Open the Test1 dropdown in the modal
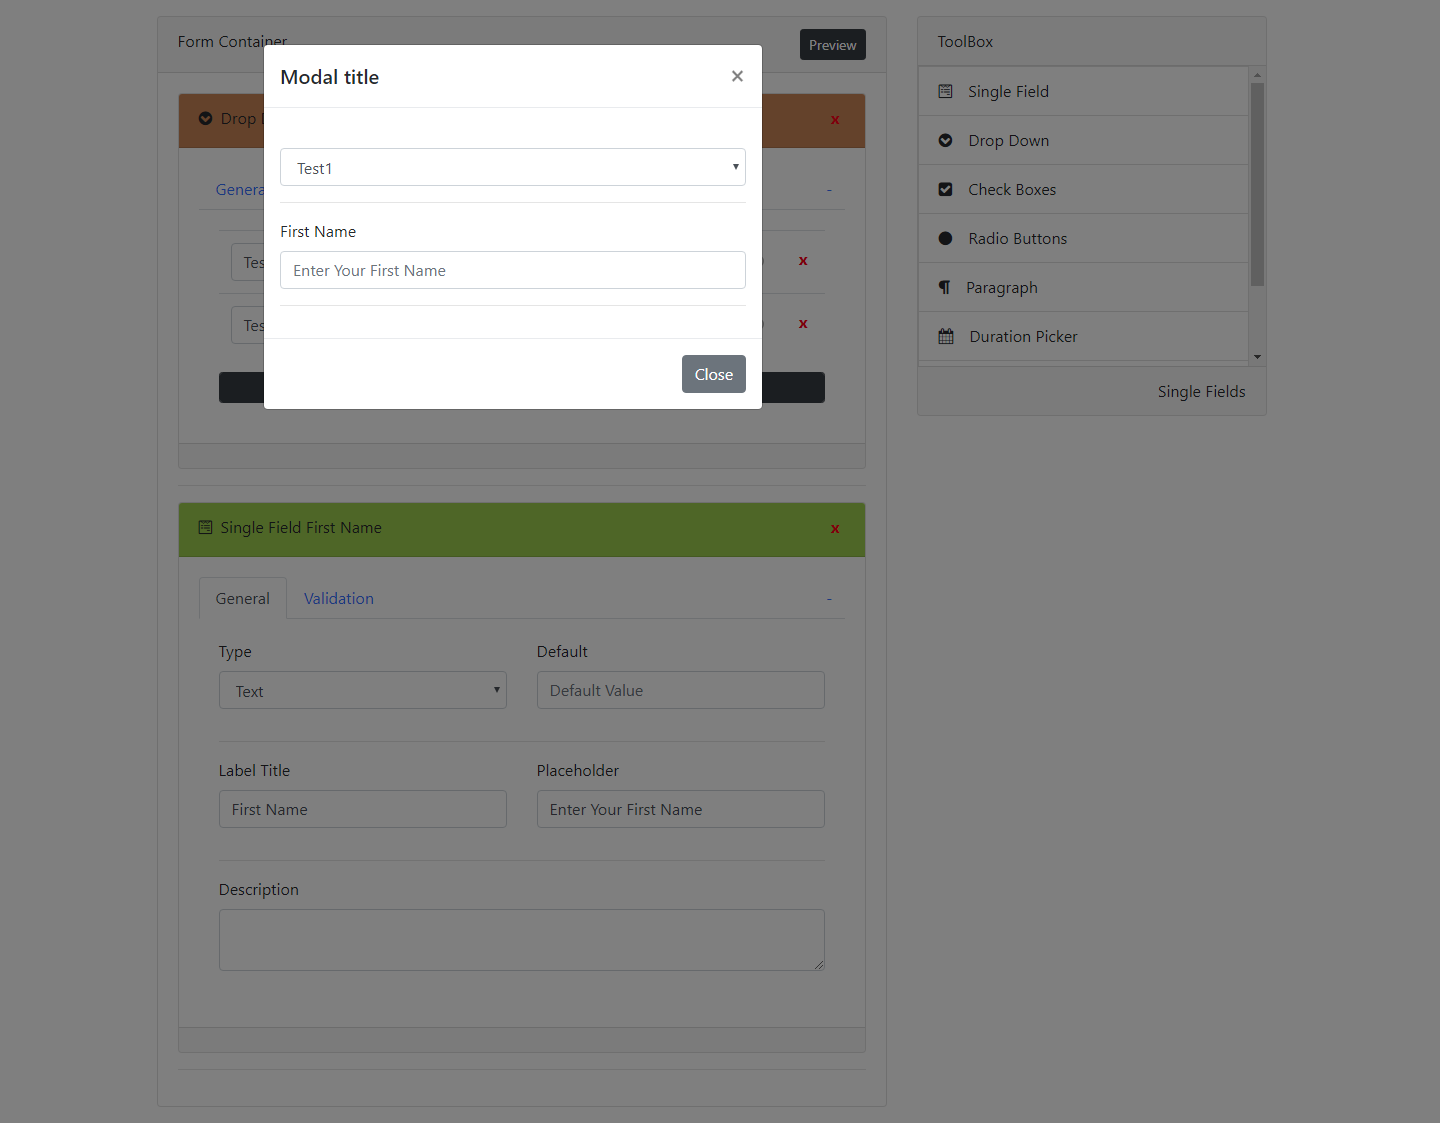The image size is (1440, 1123). click(x=513, y=167)
